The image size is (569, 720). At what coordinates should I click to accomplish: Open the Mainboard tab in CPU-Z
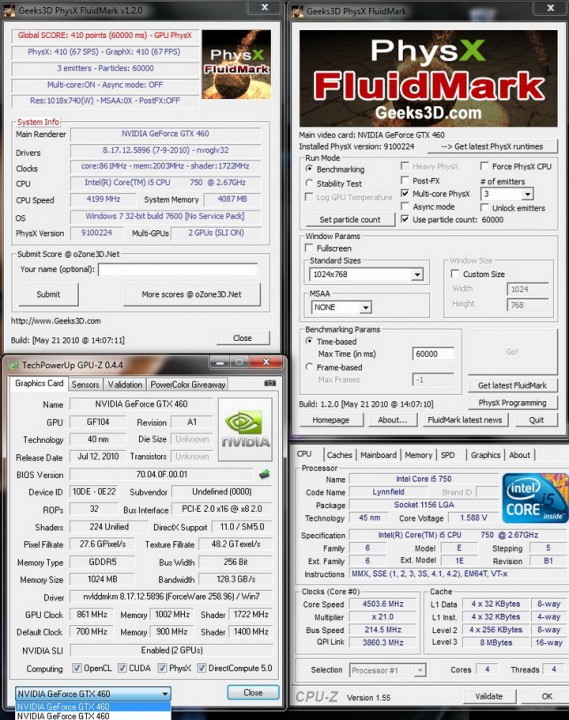click(x=378, y=455)
